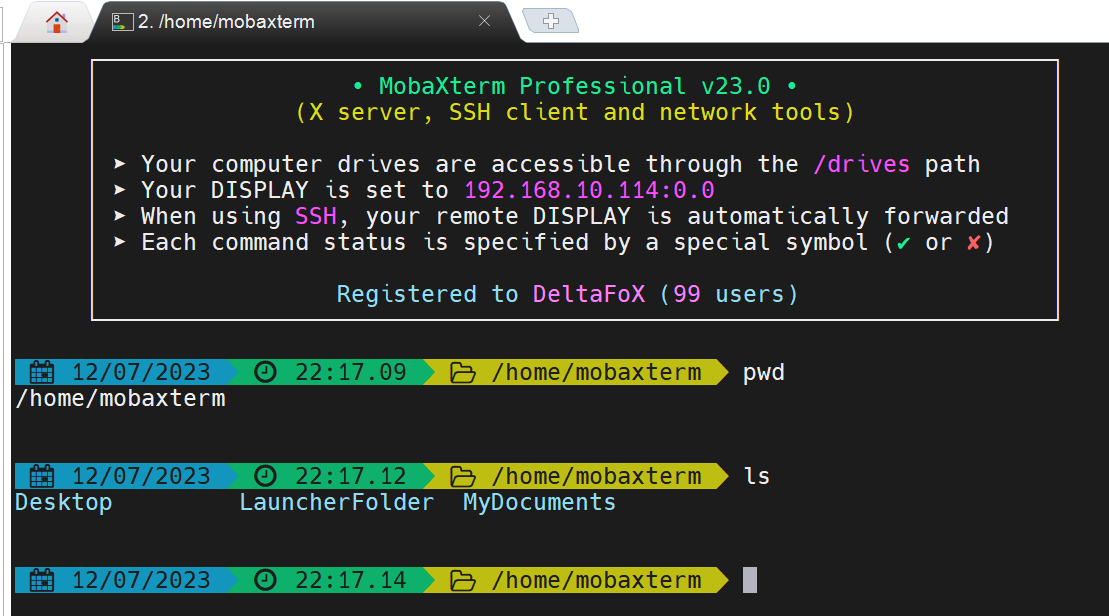Click the folder icon in the pwd prompt line
The image size is (1109, 616).
[462, 373]
